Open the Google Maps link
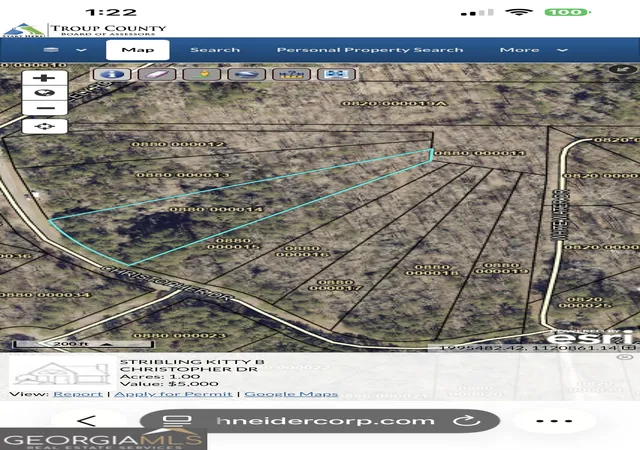 [291, 394]
